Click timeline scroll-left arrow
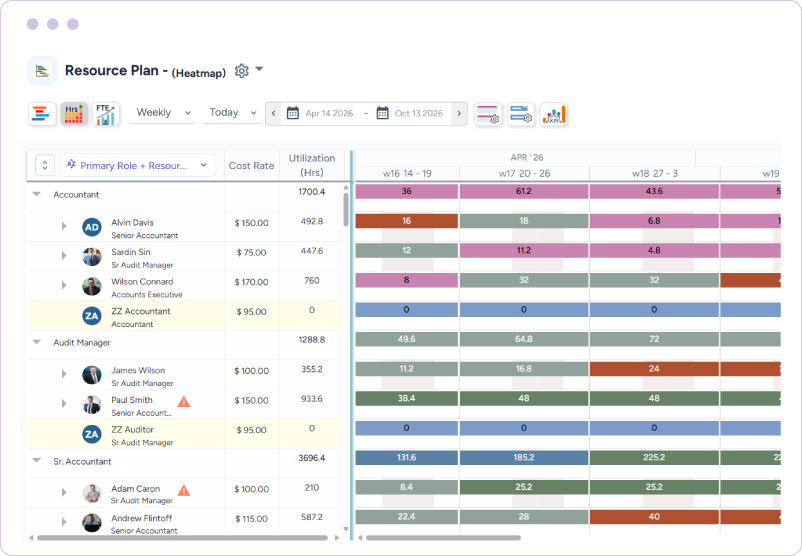Screen dimensions: 802x556 [360, 538]
